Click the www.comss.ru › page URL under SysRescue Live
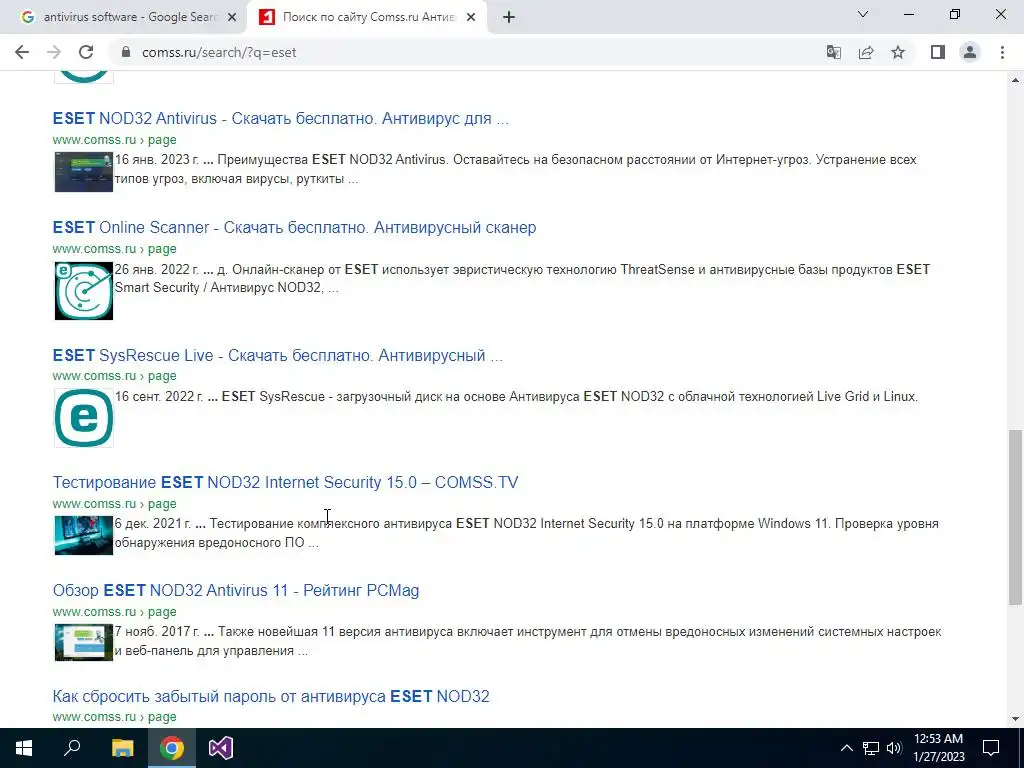The height and width of the screenshot is (768, 1024). [114, 376]
